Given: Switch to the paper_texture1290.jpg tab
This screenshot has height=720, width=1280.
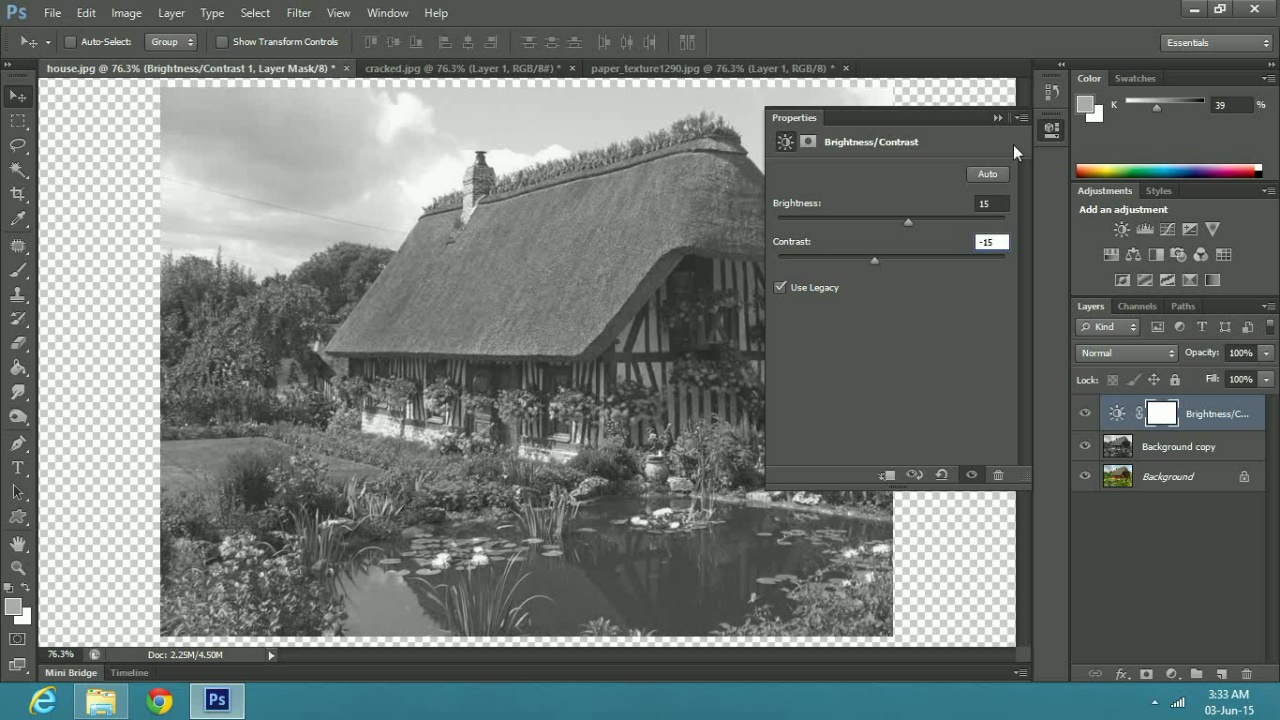Looking at the screenshot, I should (x=712, y=68).
